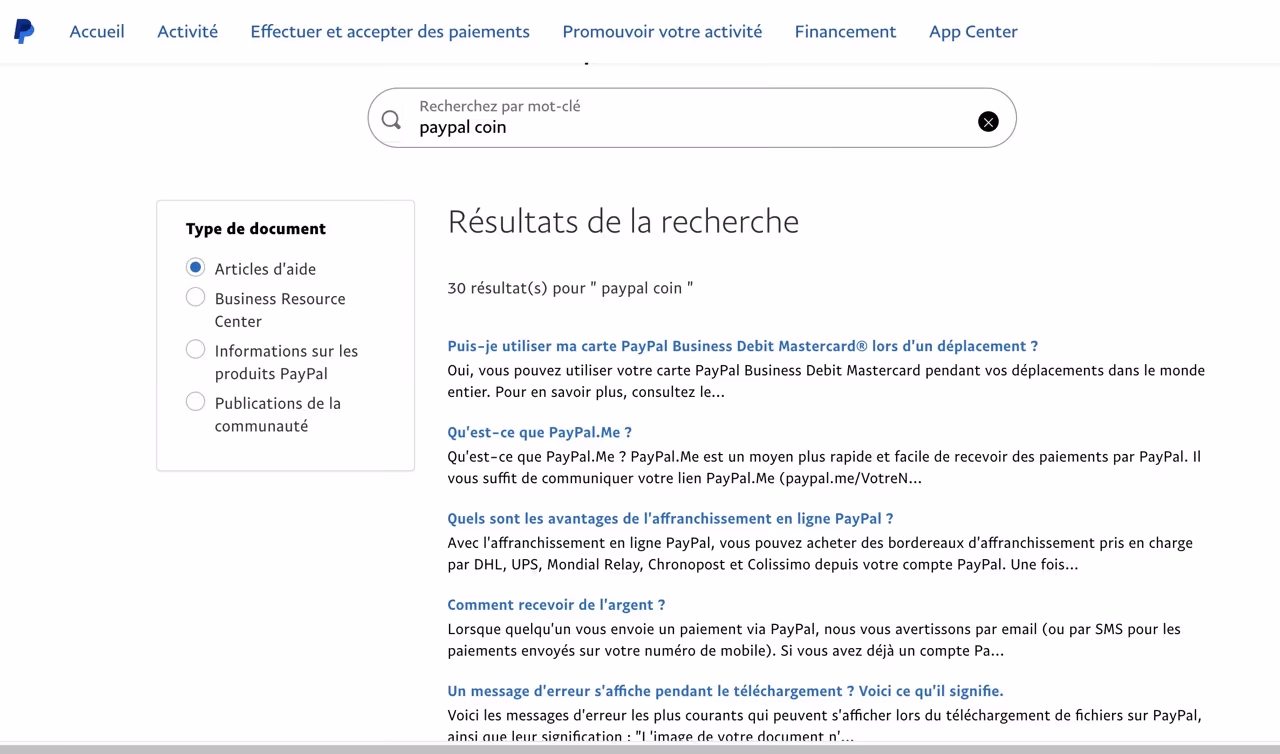This screenshot has width=1280, height=754.
Task: Open Effectuer et accepter des paiements
Action: tap(390, 31)
